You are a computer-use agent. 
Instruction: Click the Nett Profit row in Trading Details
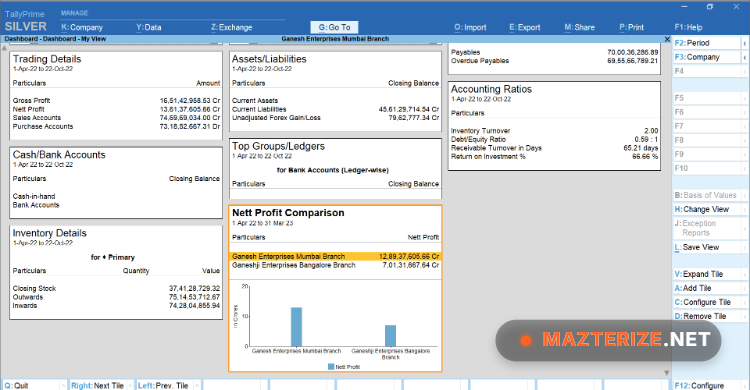click(116, 109)
